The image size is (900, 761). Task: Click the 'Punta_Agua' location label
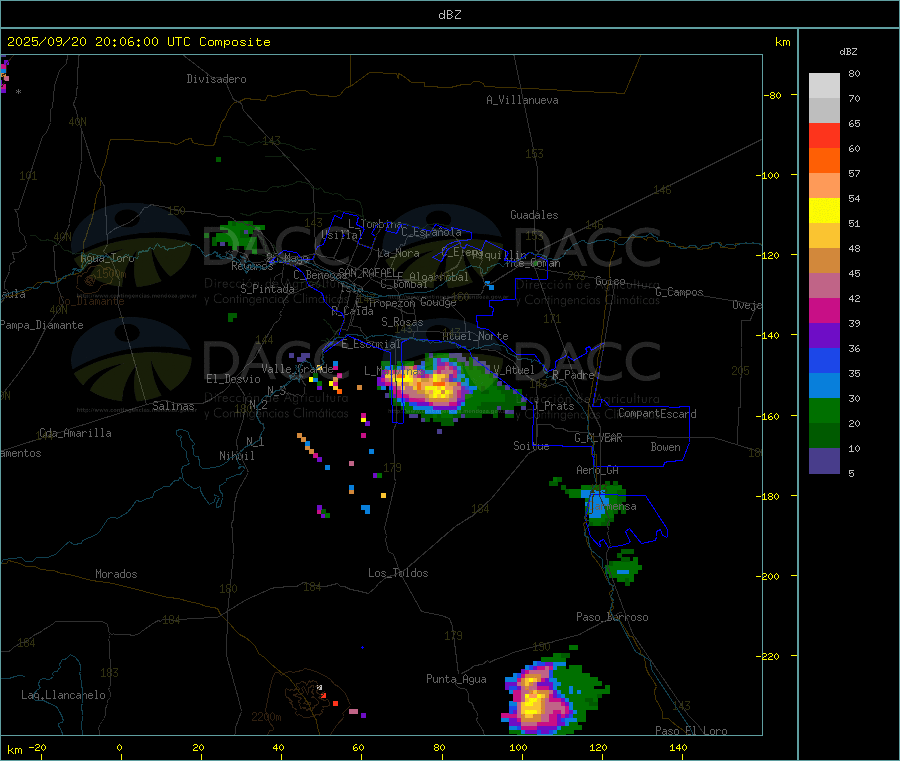456,679
